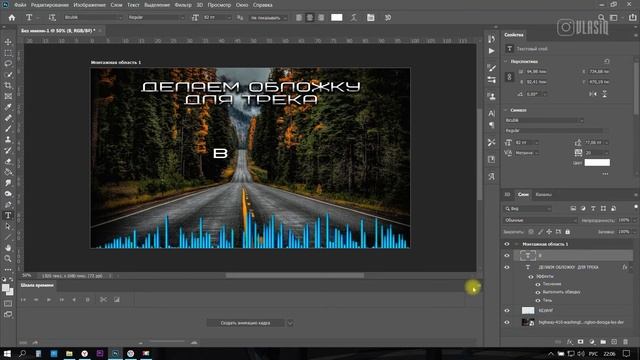This screenshot has height=360, width=640.
Task: Collapse the Символ section in Properties
Action: (506, 110)
